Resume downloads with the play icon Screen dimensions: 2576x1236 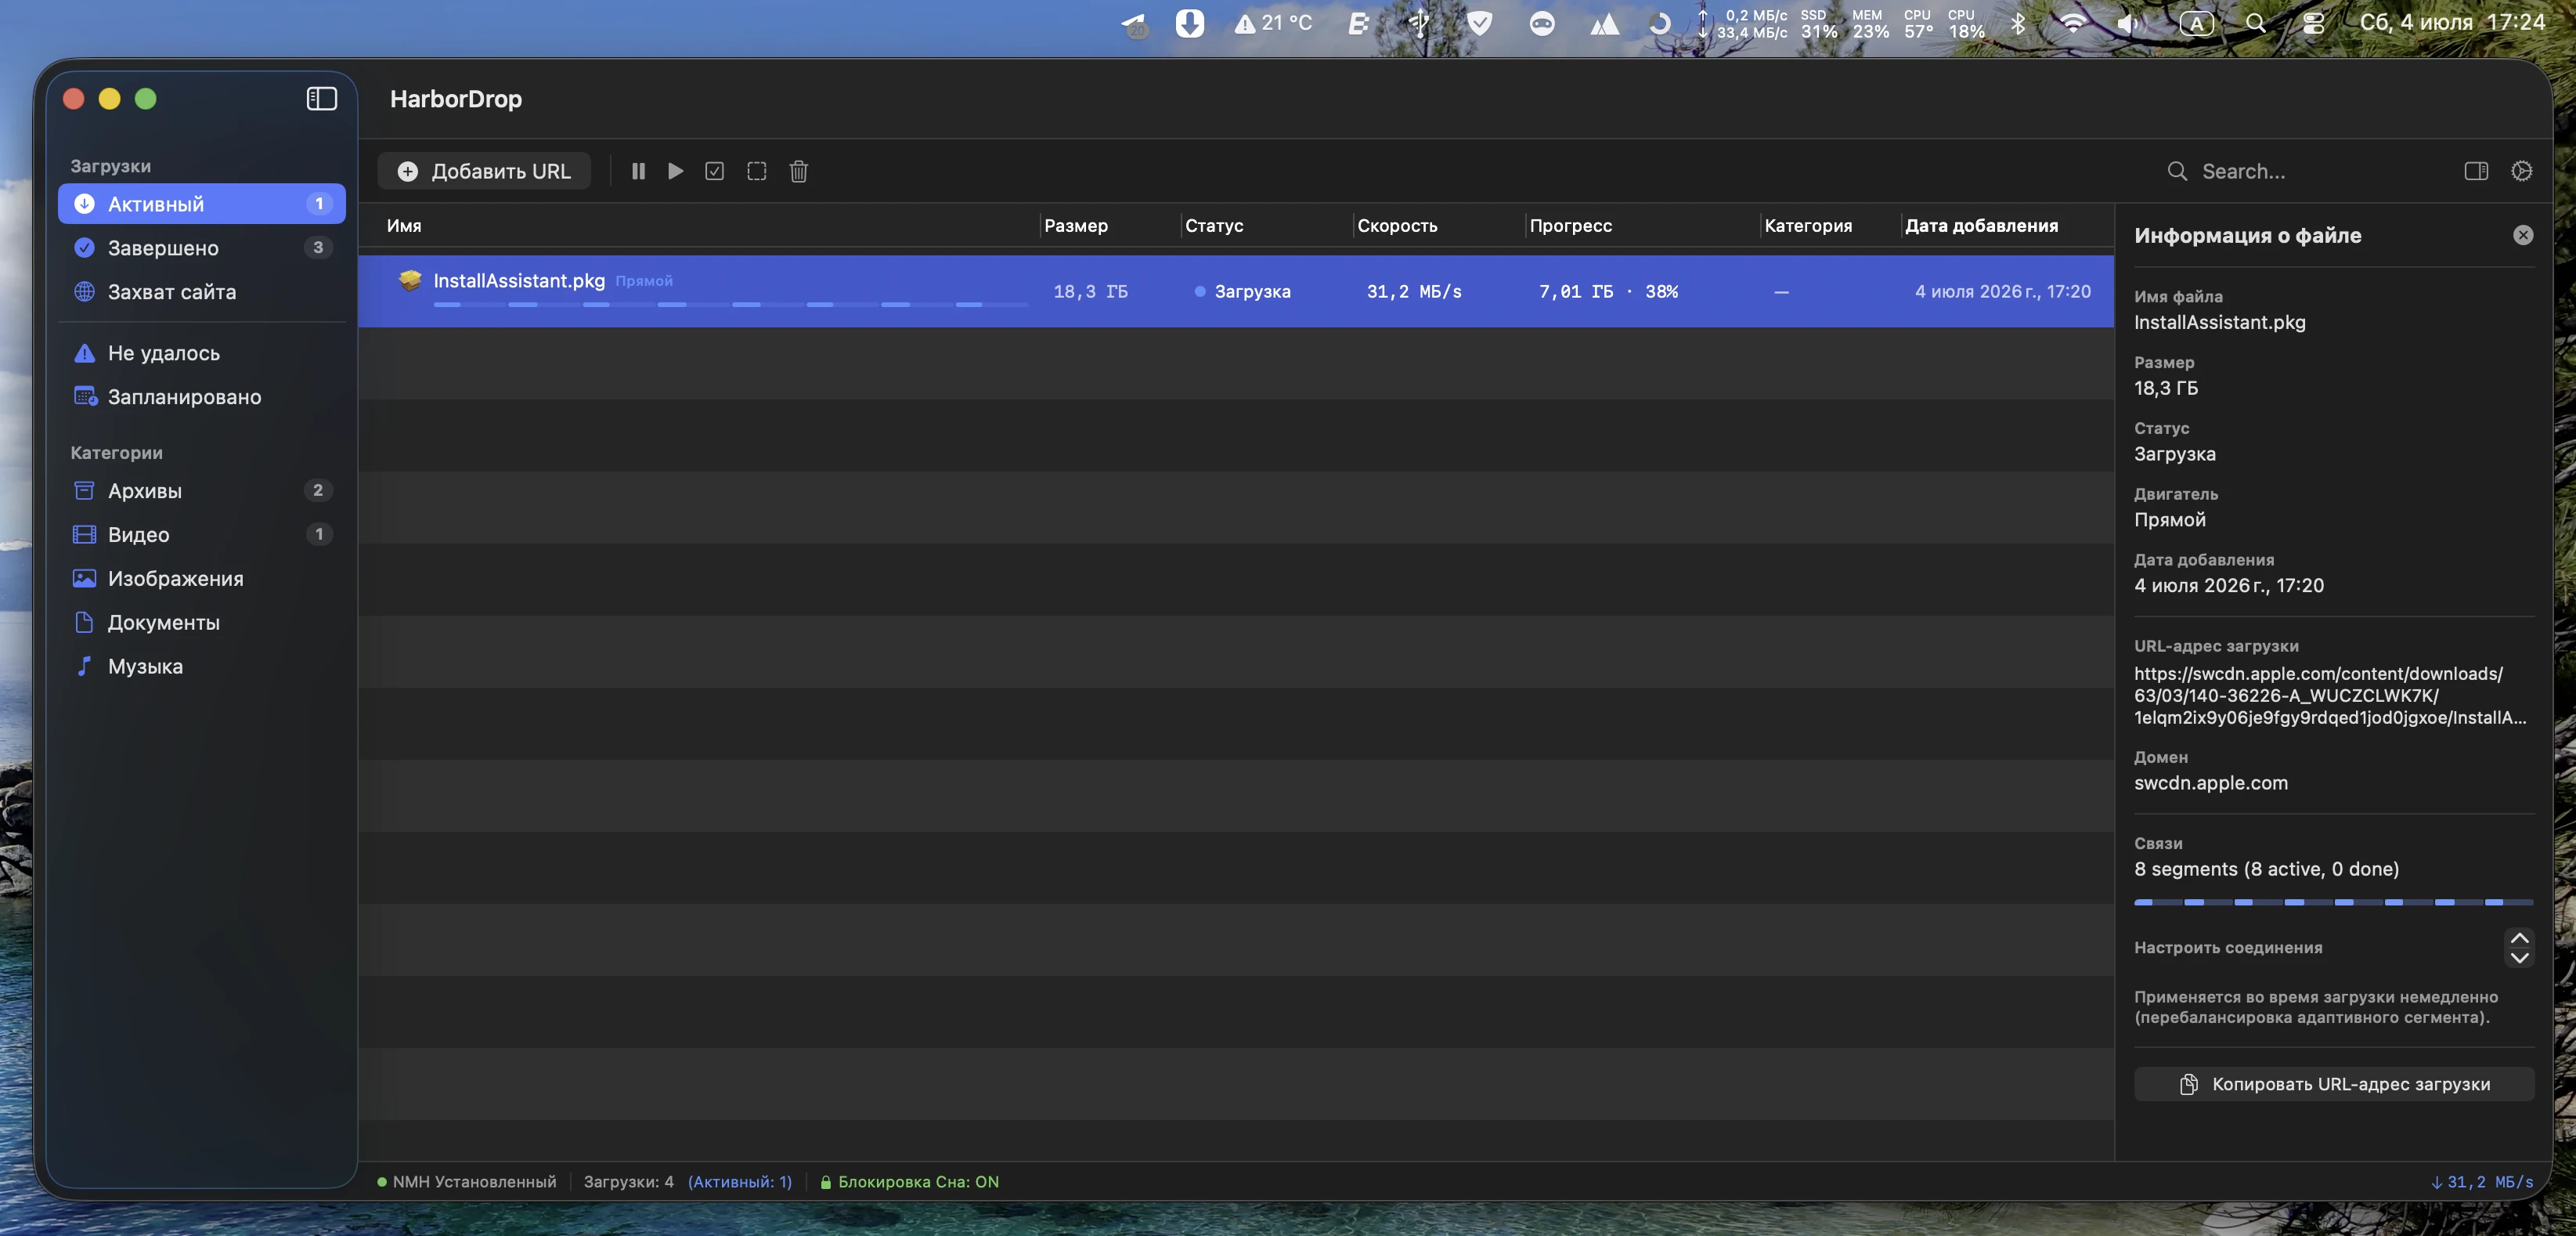pyautogui.click(x=676, y=171)
